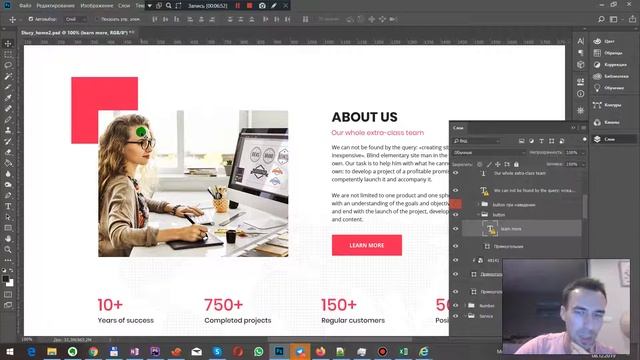Image resolution: width=640 pixels, height=360 pixels.
Task: Open the recorder pencil annotation tool
Action: point(274,6)
